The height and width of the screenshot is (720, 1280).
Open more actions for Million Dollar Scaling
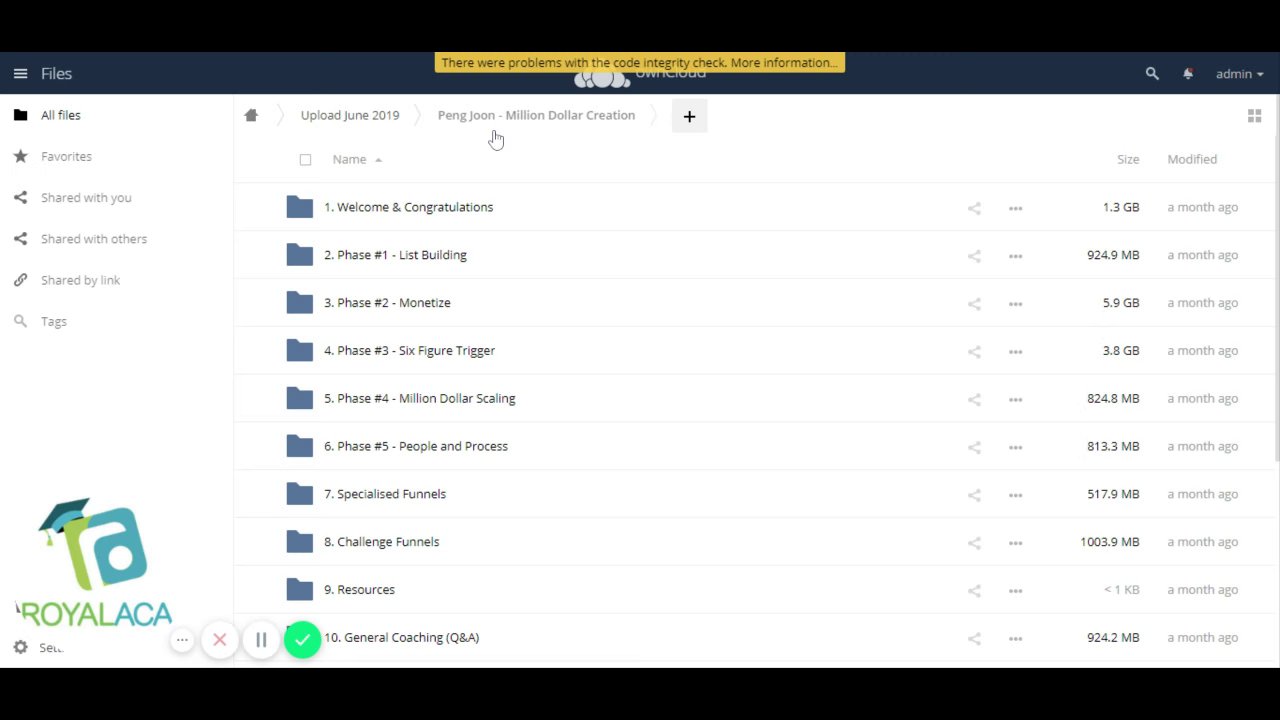point(1015,399)
